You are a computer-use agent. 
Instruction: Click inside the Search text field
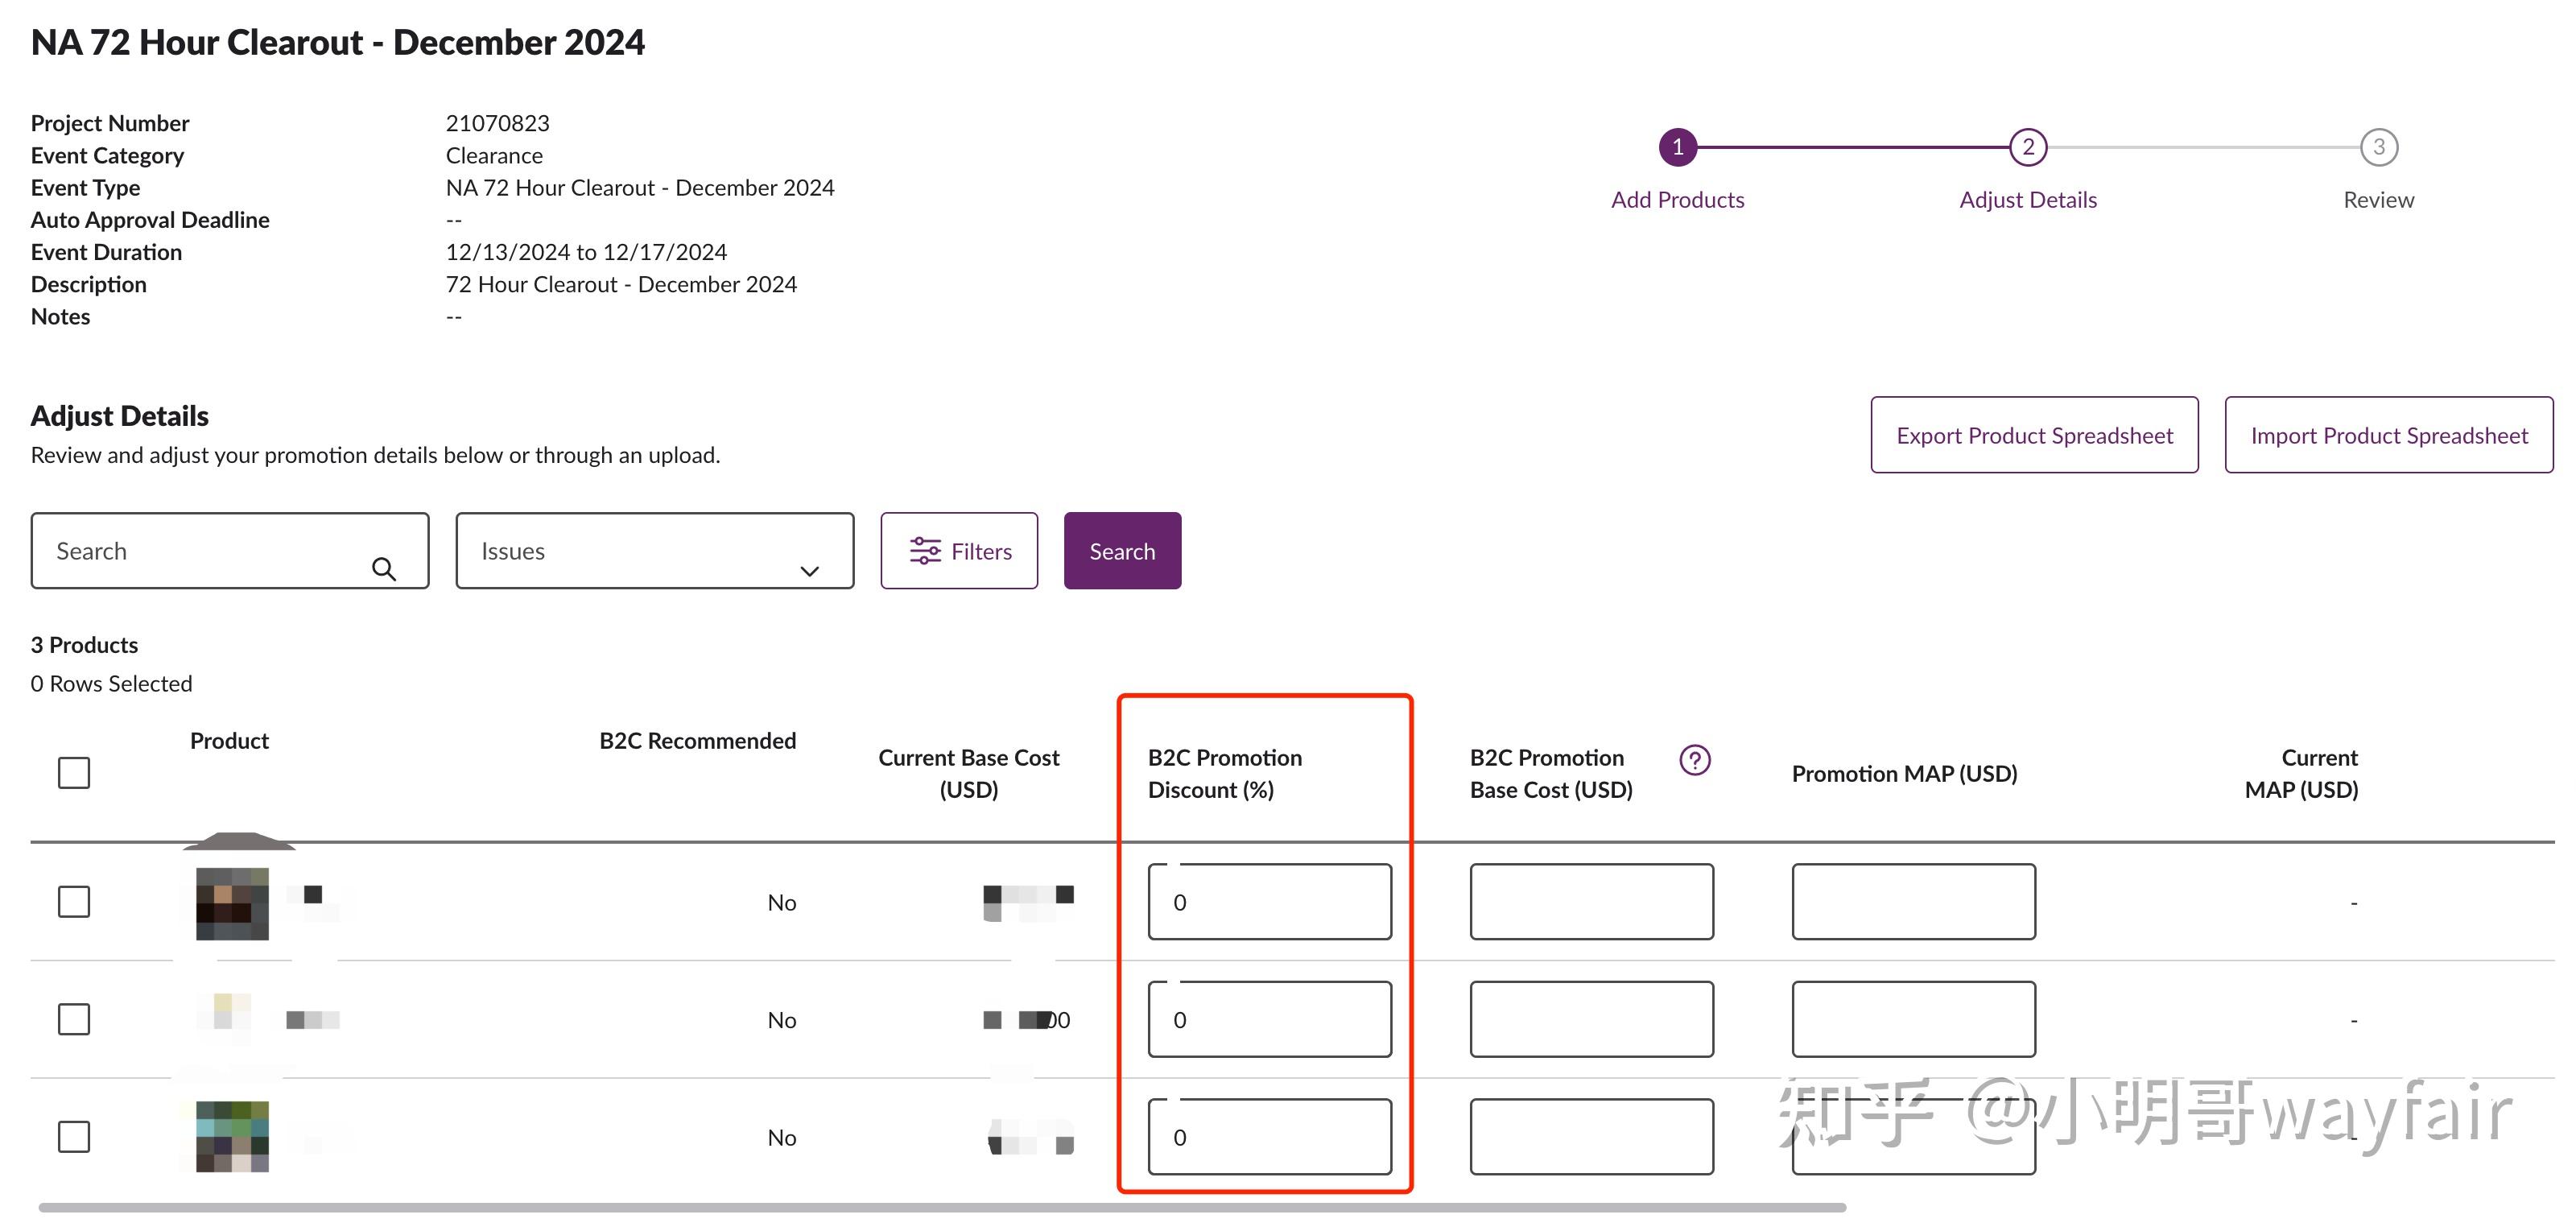tap(200, 550)
